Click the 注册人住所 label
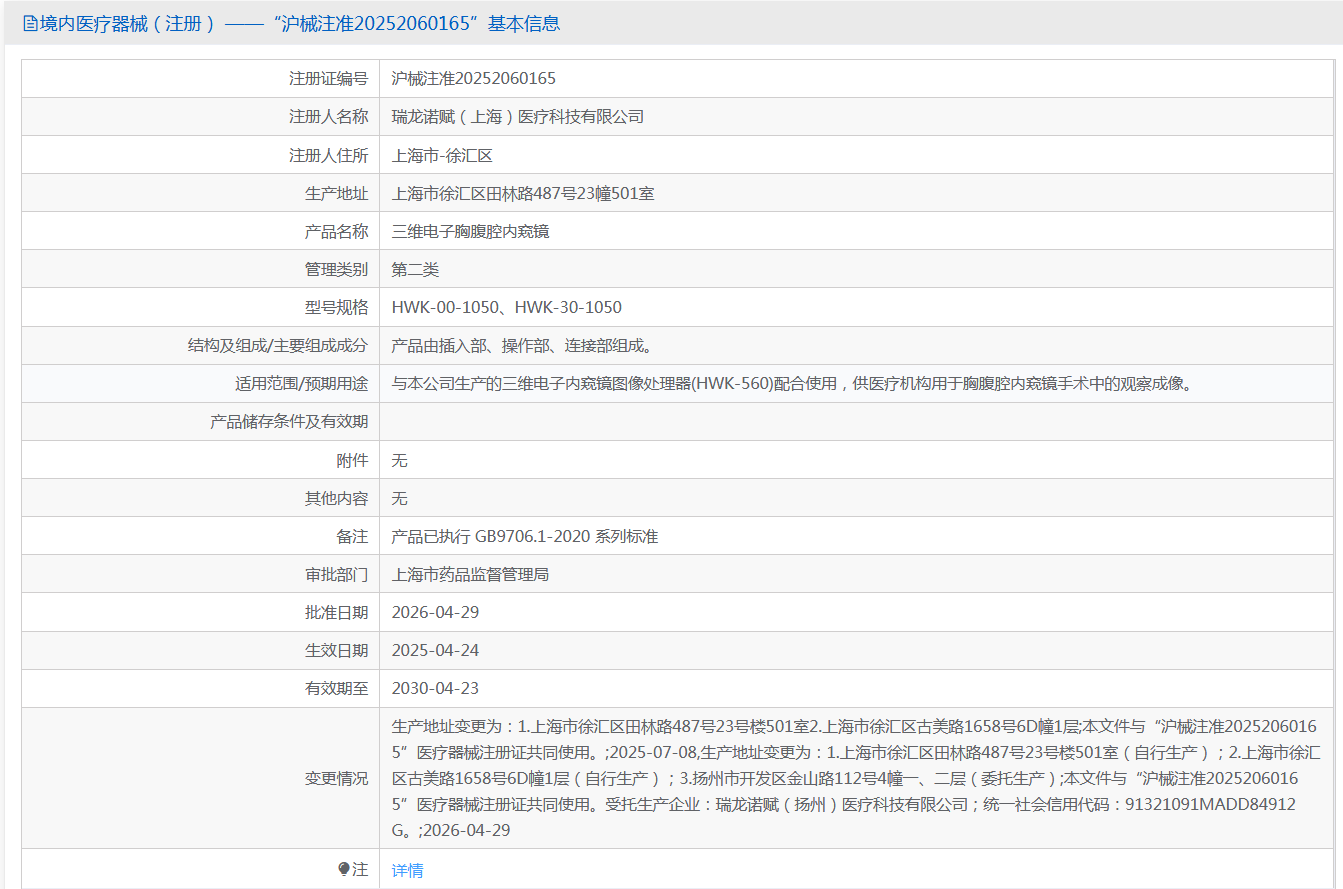The width and height of the screenshot is (1343, 889). click(x=329, y=155)
